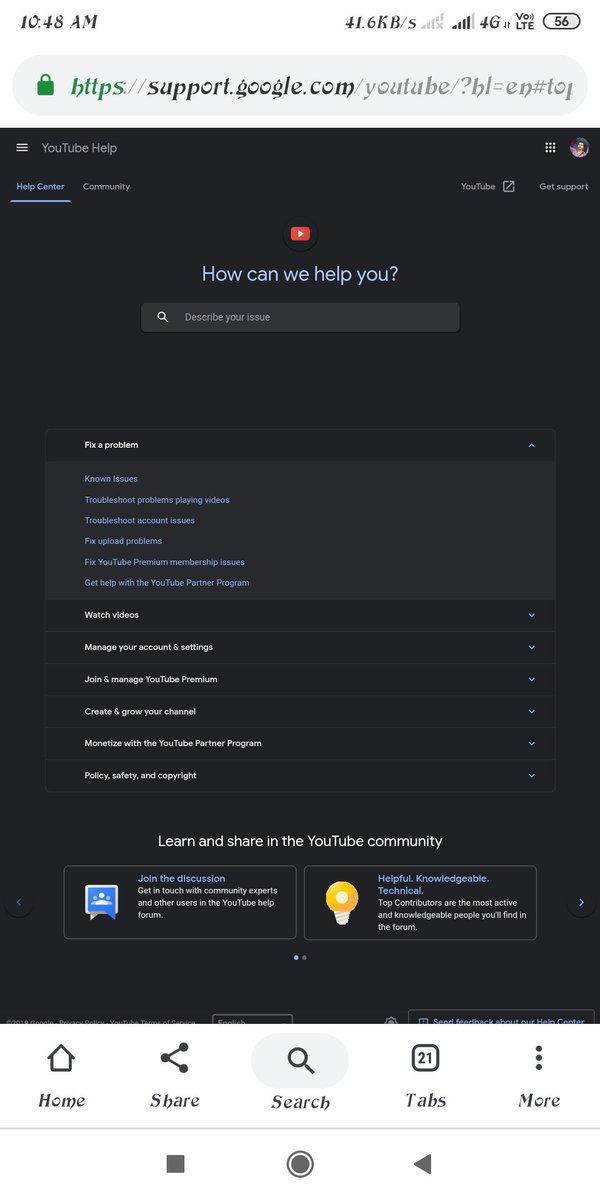The image size is (600, 1200).
Task: Open Get help with the YouTube Partner Program
Action: 167,583
